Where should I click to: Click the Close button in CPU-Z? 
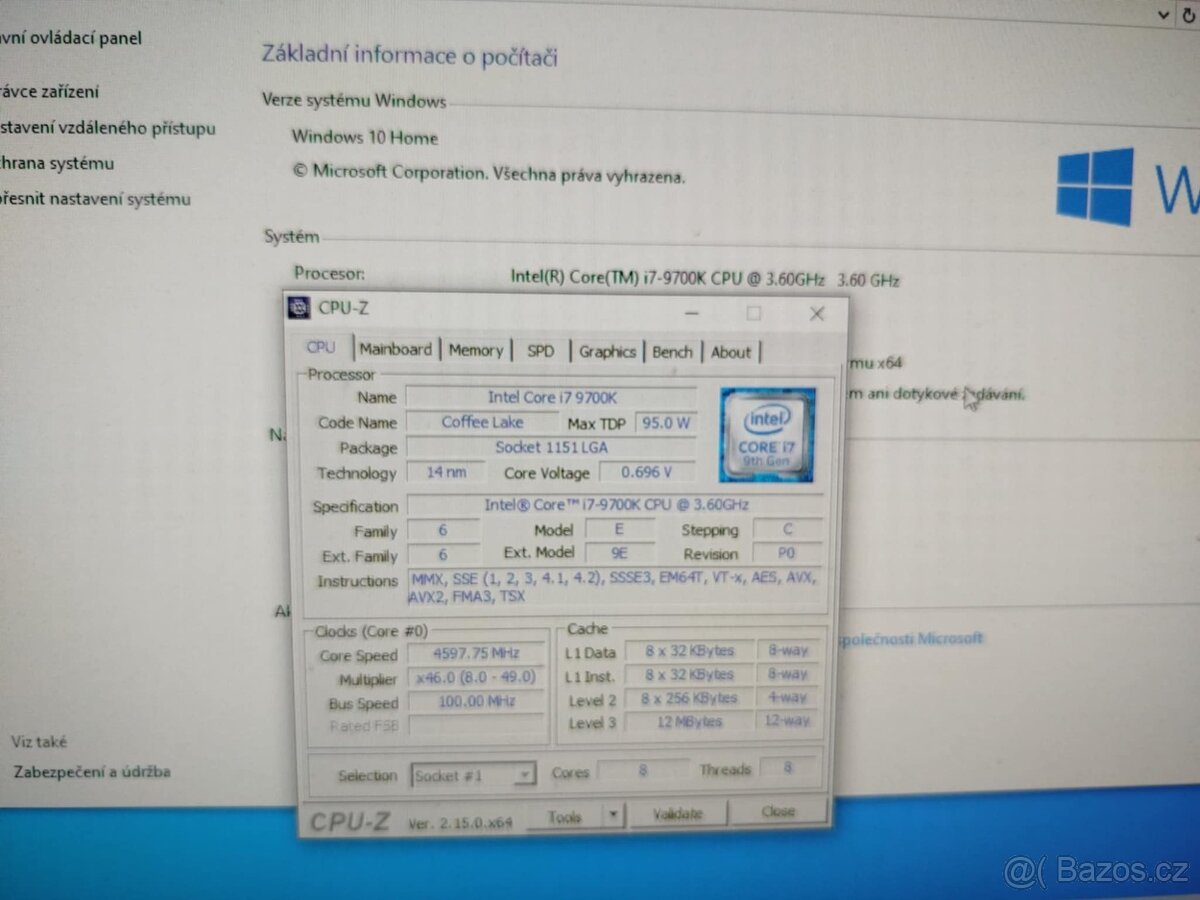(778, 812)
